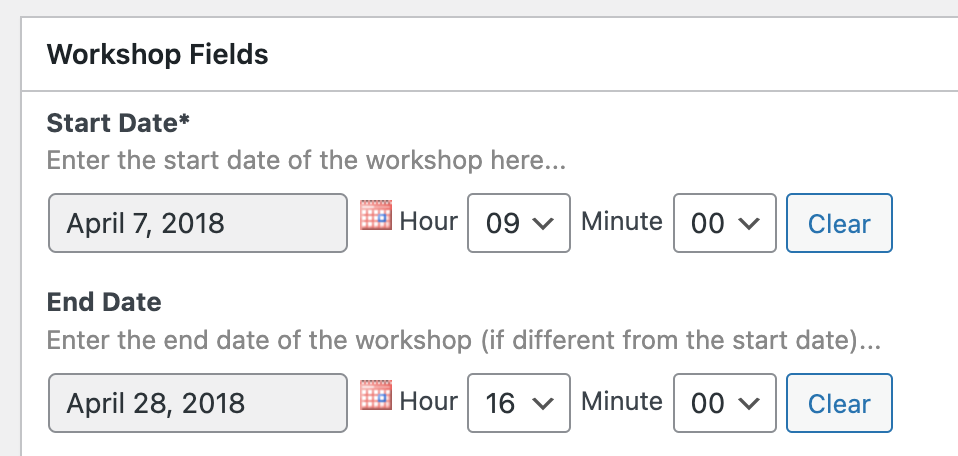
Task: Clear the Start Date value
Action: coord(839,223)
